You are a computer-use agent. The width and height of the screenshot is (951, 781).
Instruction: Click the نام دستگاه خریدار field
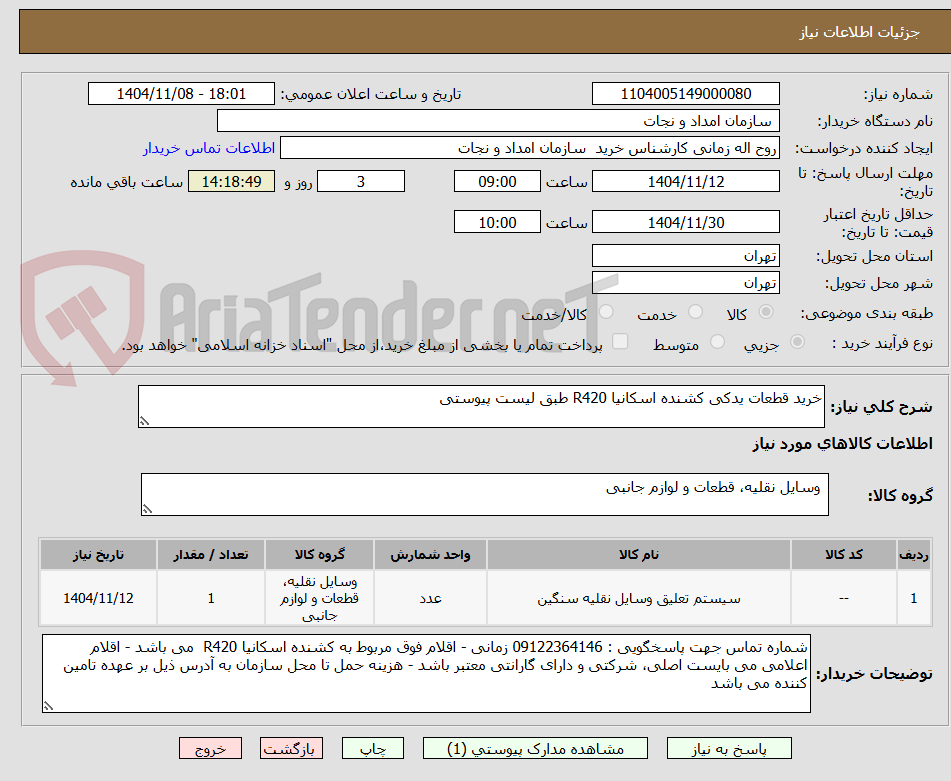point(498,121)
